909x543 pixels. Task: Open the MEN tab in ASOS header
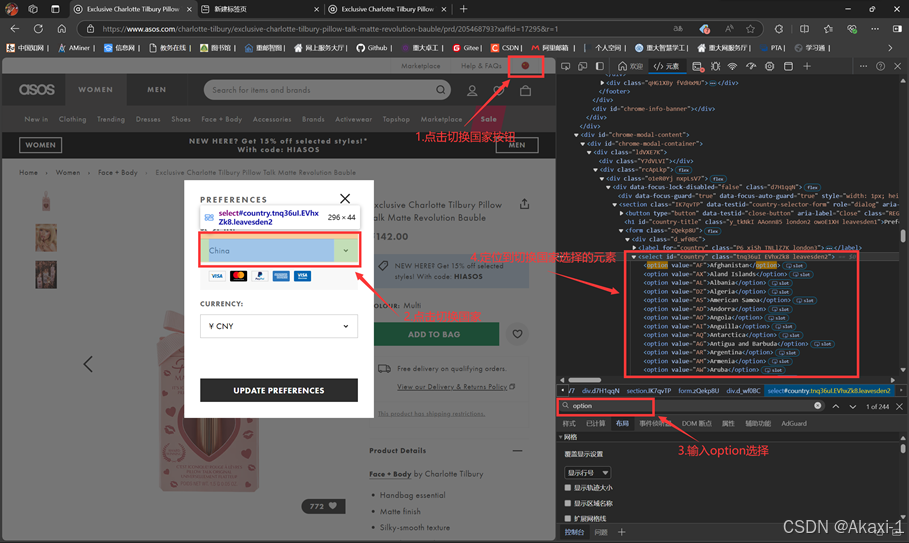(157, 90)
